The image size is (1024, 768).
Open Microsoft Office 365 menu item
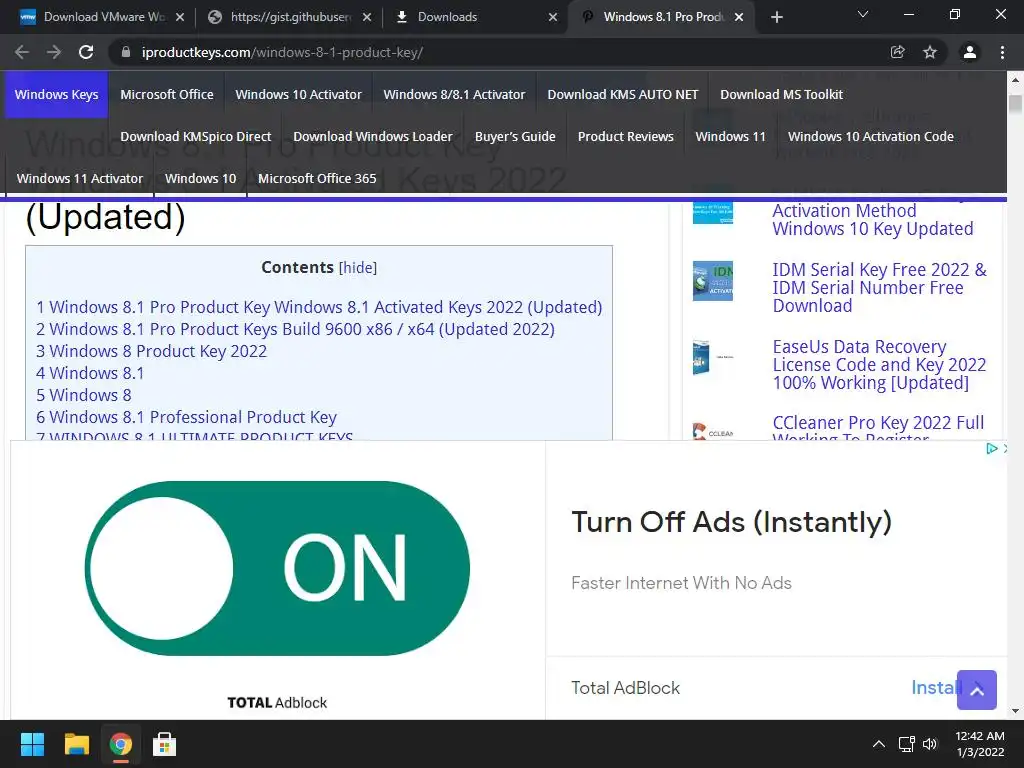pyautogui.click(x=317, y=178)
